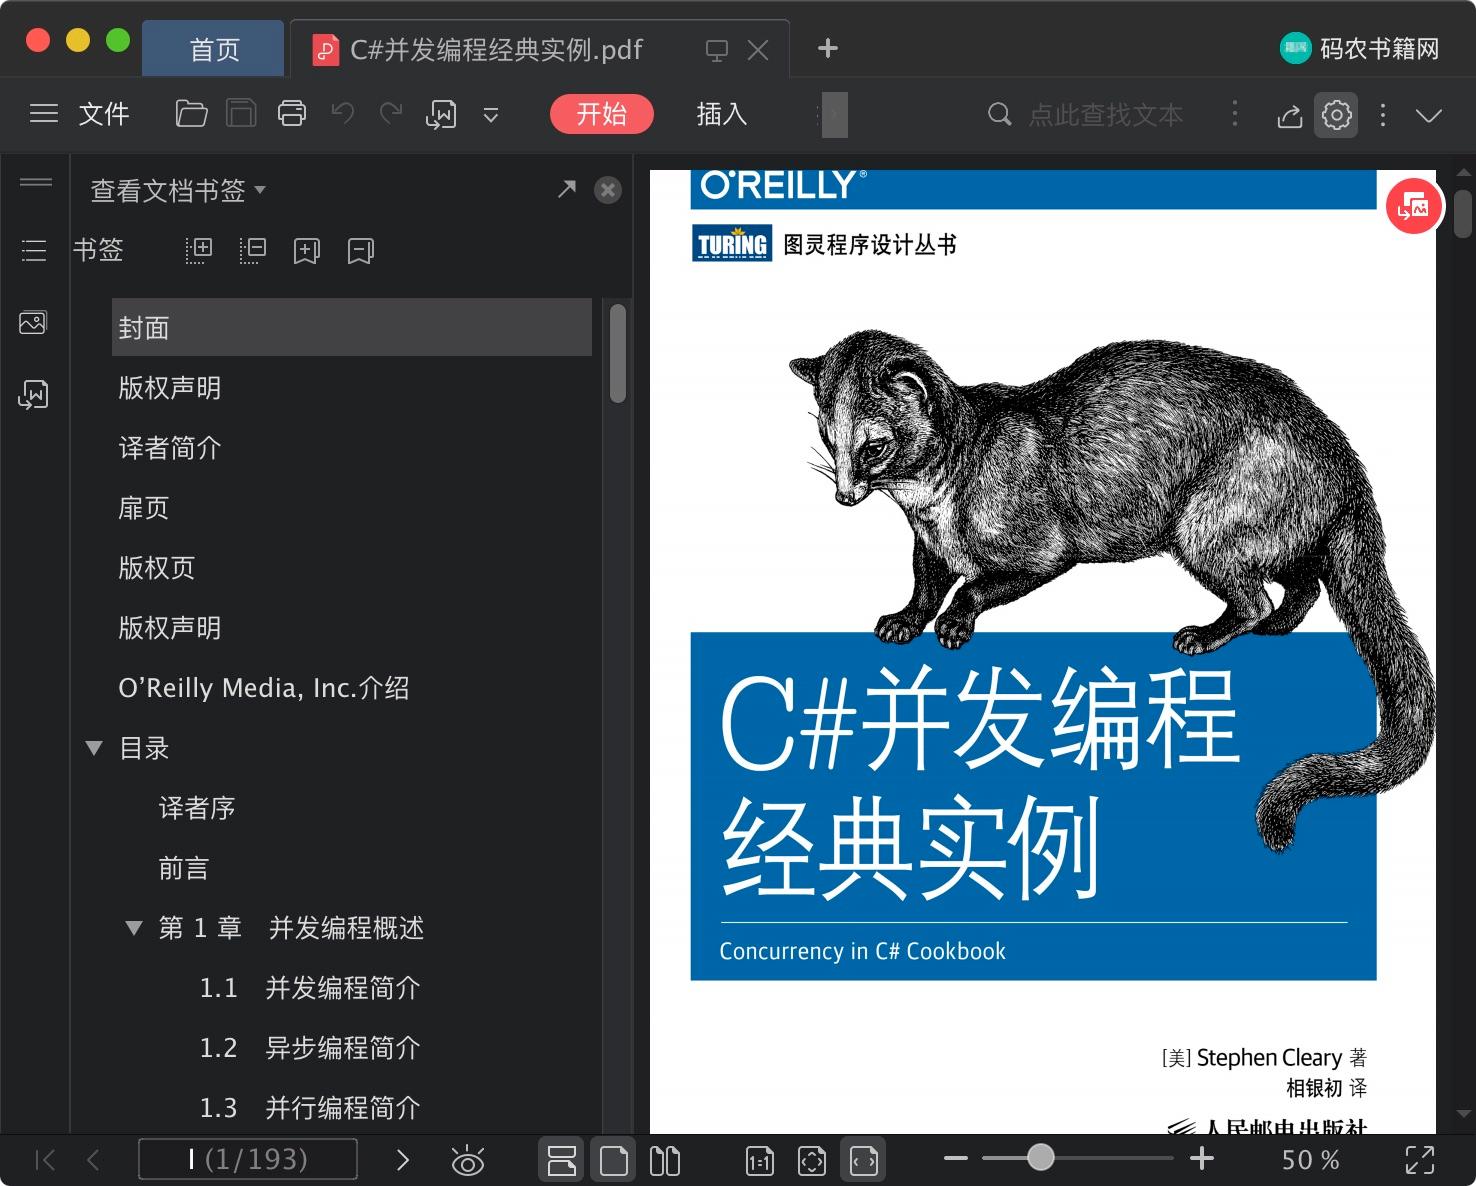Open the O'Reilly Media, Inc.介绍 bookmark

[264, 688]
